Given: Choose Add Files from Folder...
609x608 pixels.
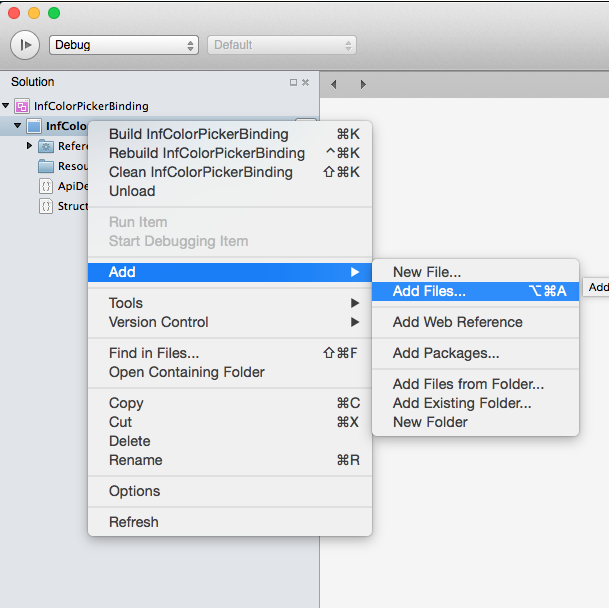Looking at the screenshot, I should click(475, 384).
